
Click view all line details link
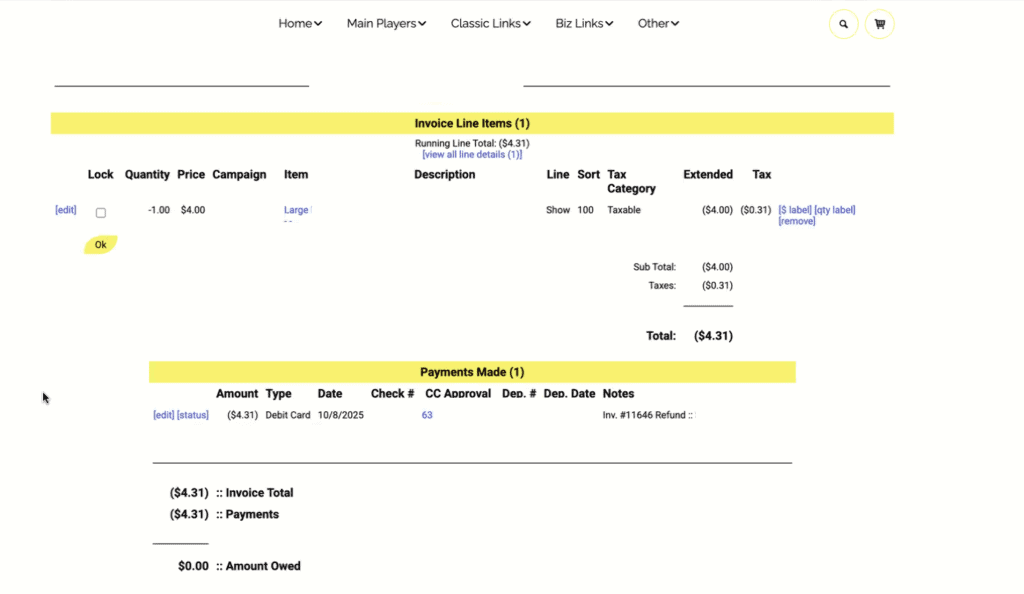pos(472,155)
